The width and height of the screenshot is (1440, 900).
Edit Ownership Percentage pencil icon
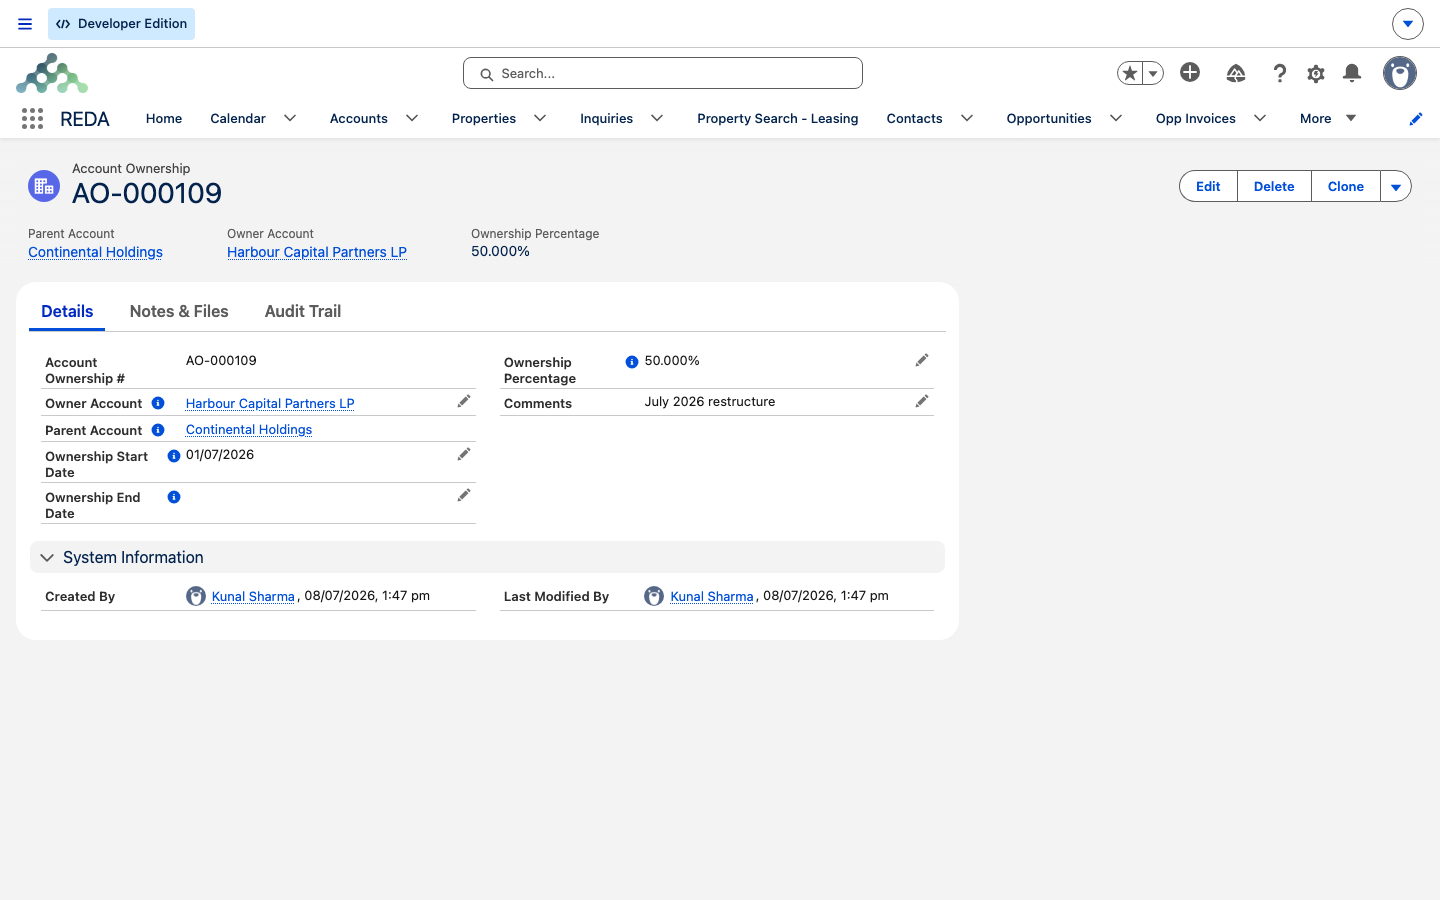click(x=922, y=360)
